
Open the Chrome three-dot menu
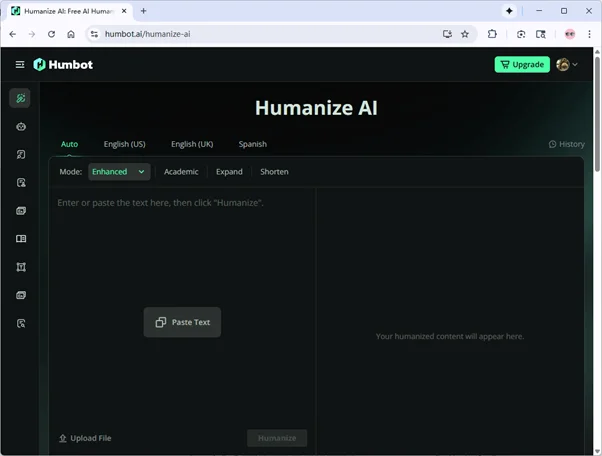click(x=589, y=33)
